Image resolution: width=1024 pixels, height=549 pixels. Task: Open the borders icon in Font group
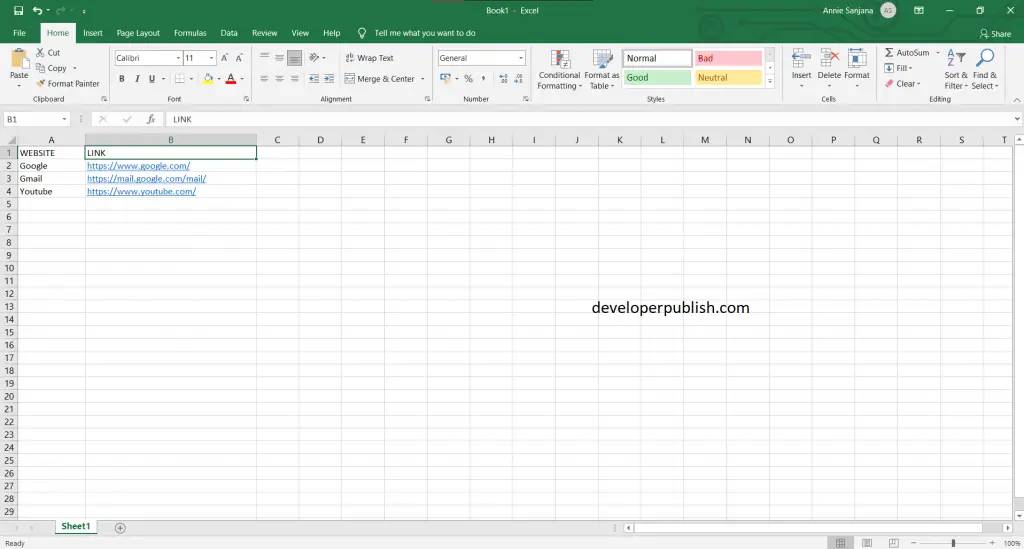[x=180, y=79]
